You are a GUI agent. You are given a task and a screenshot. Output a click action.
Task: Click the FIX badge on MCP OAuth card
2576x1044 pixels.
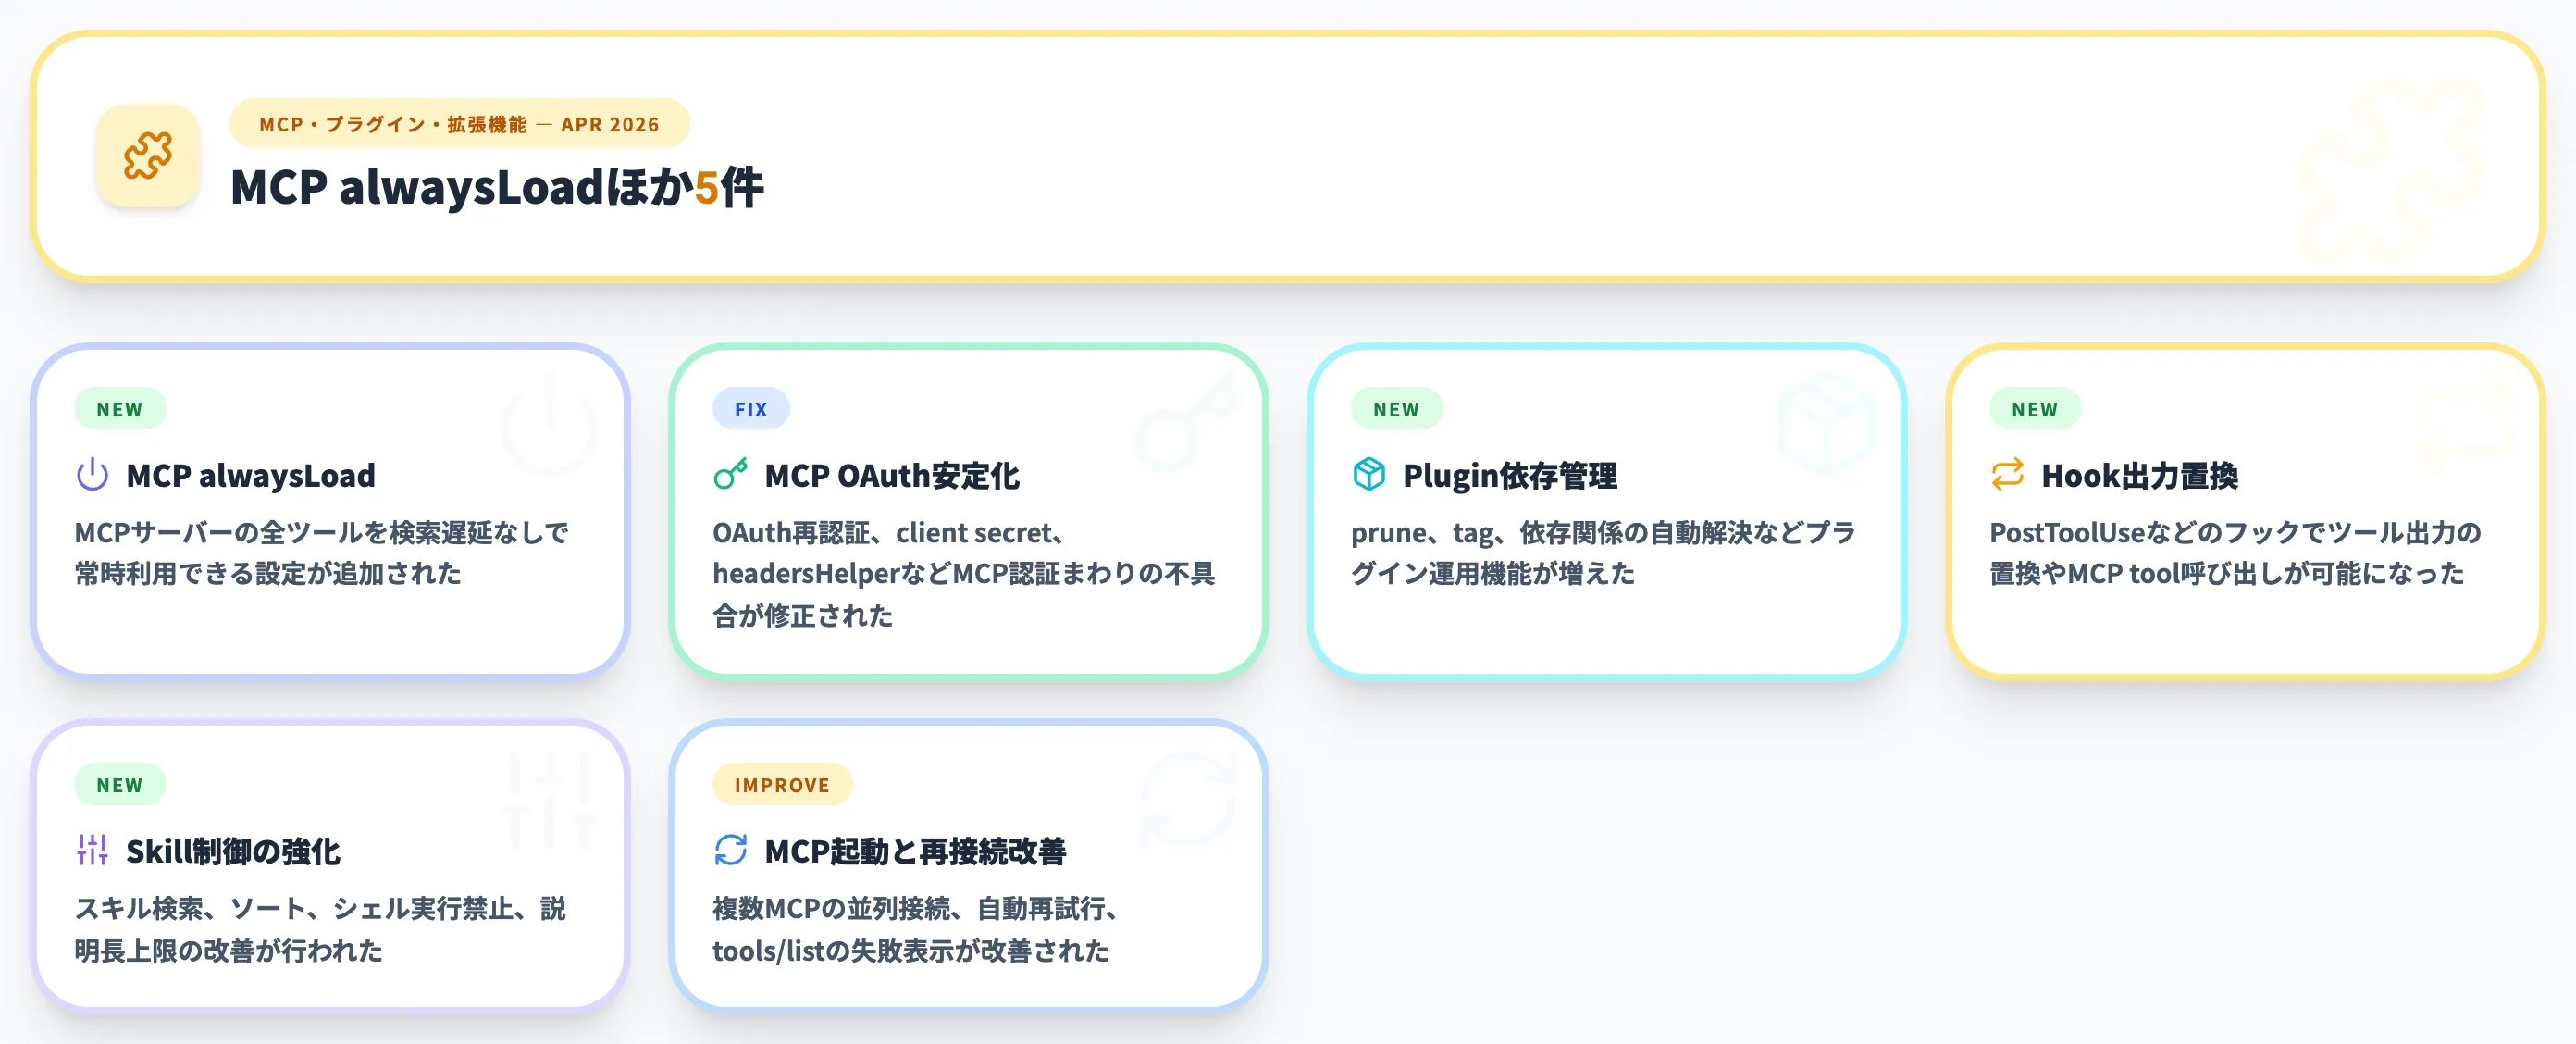[x=751, y=409]
